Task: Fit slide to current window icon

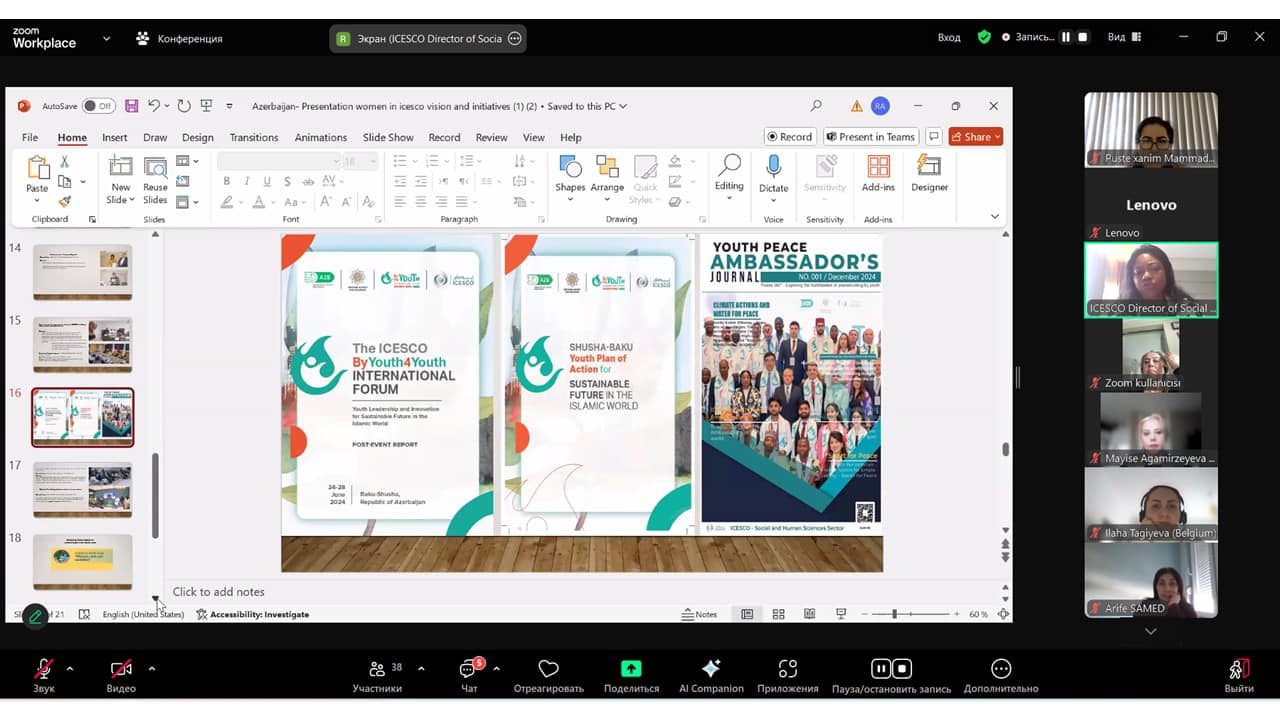Action: click(x=1003, y=614)
